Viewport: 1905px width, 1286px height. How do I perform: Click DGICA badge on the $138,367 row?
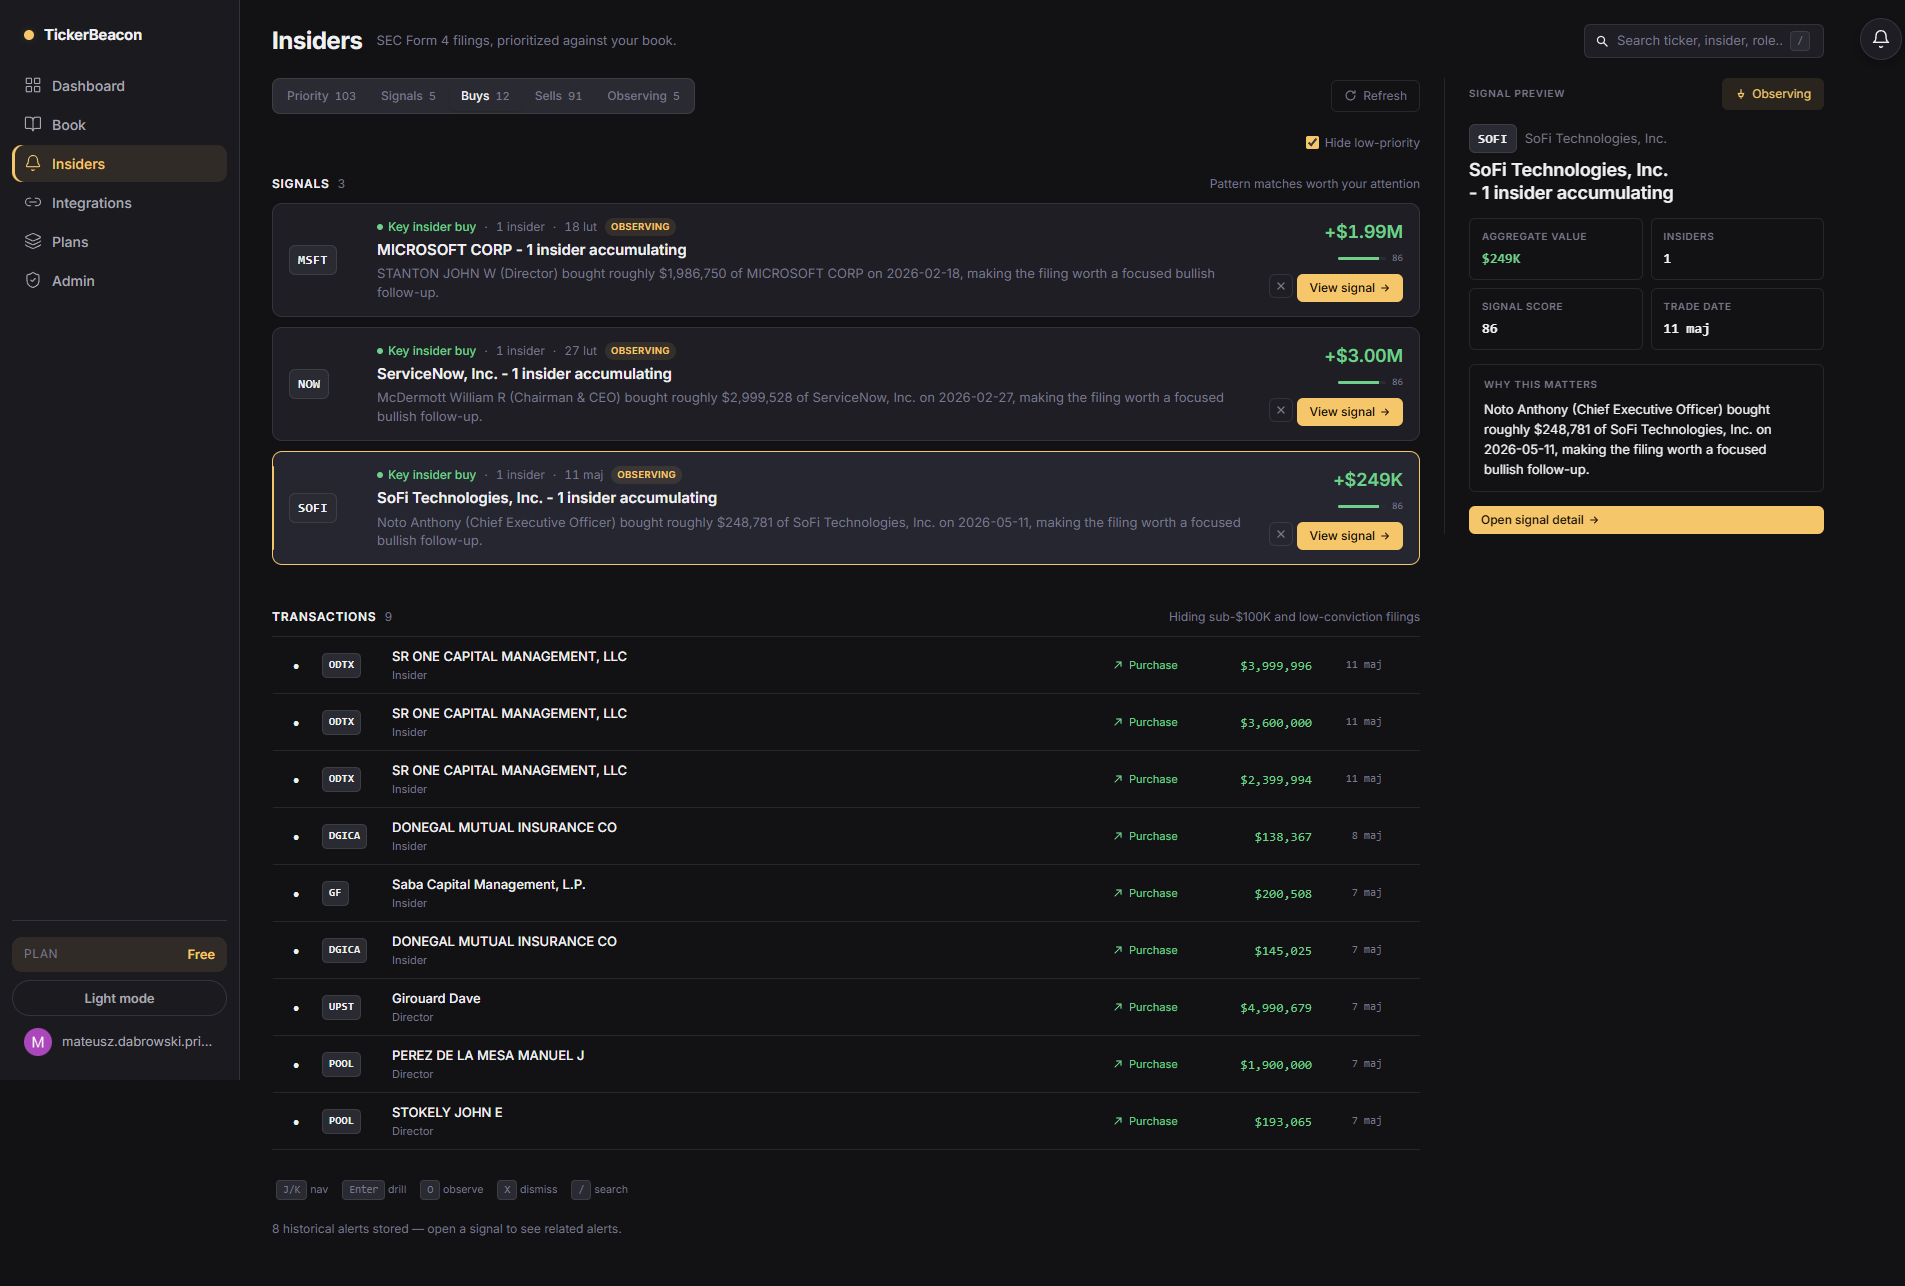[344, 836]
